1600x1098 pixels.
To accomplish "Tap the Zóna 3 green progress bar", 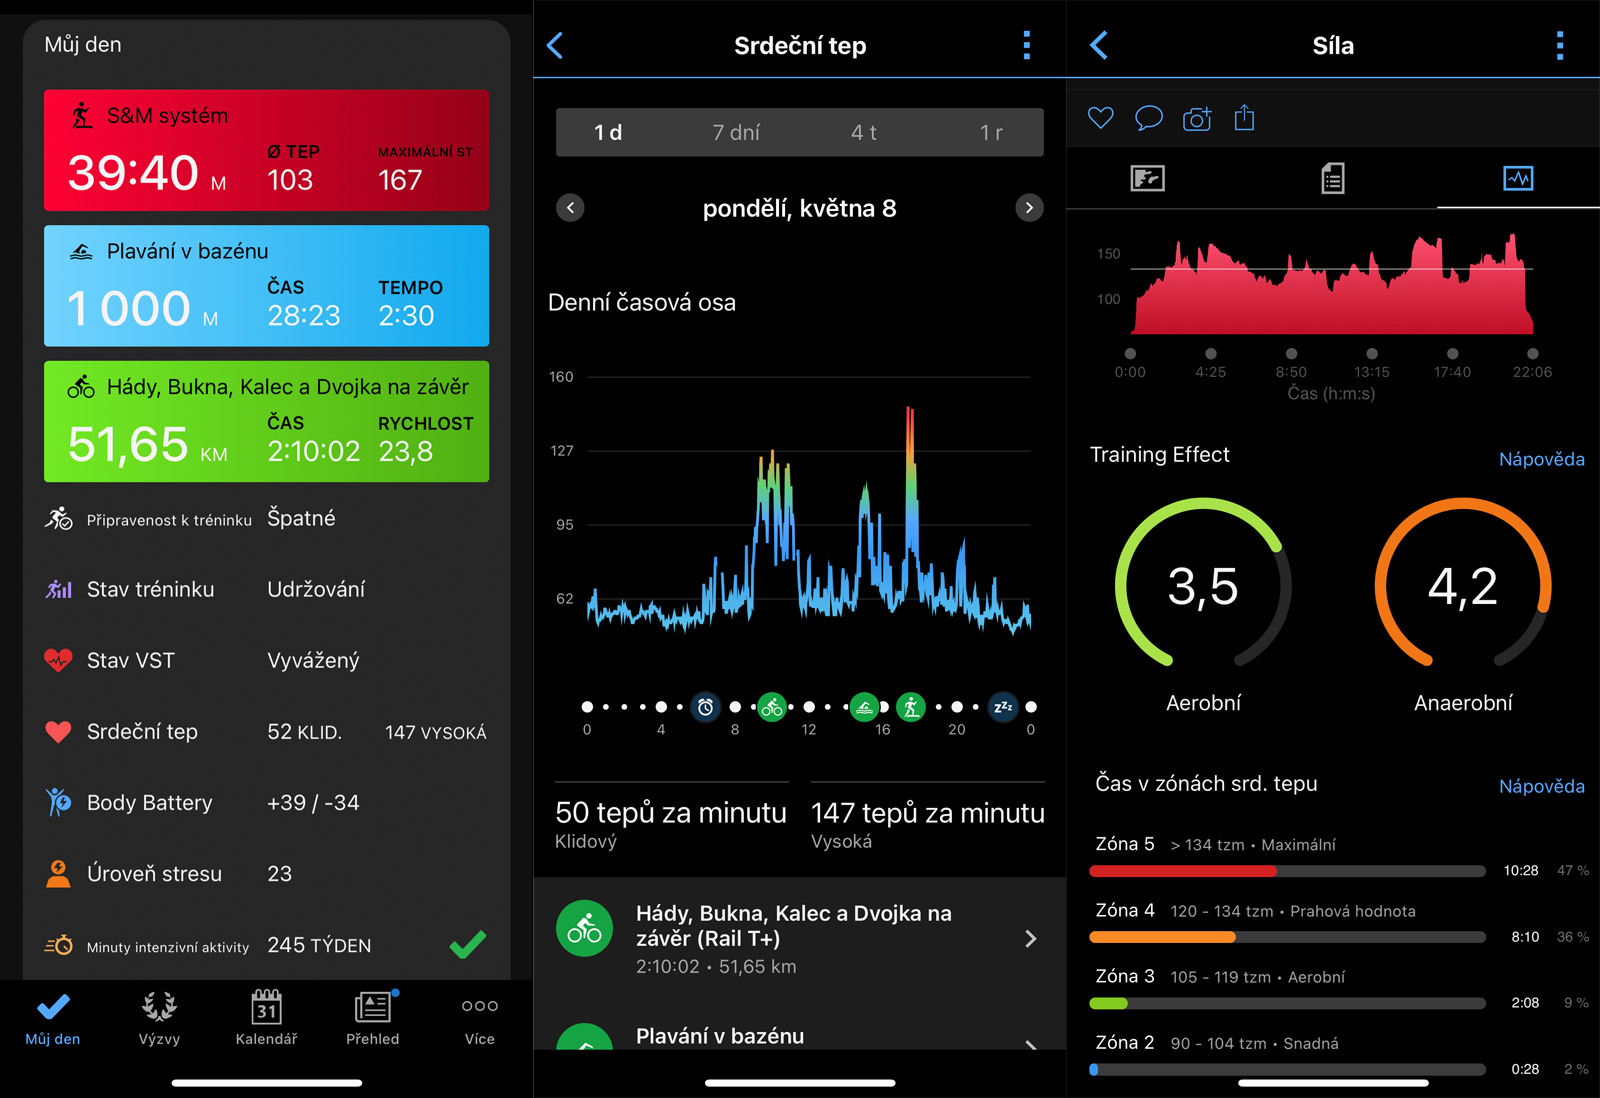I will (x=1287, y=1003).
